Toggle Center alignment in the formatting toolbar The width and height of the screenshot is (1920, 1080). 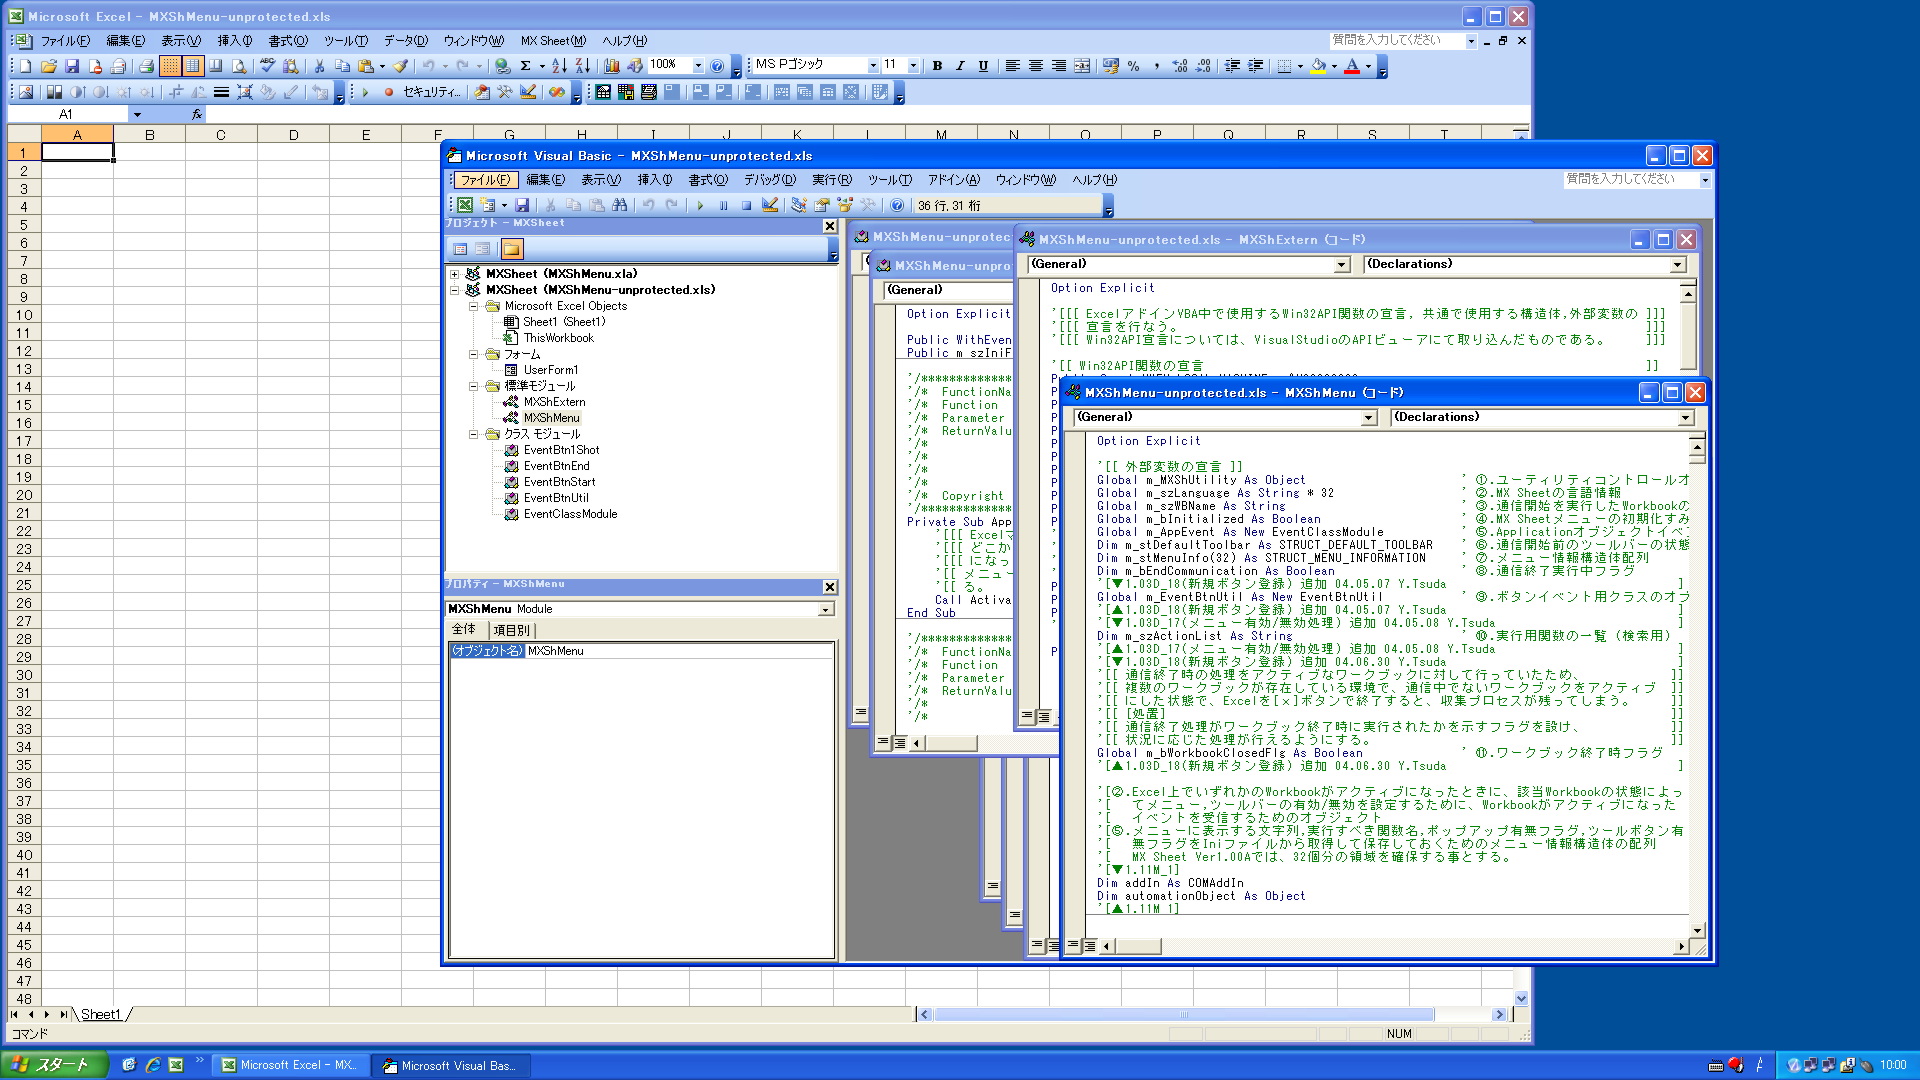click(x=1036, y=66)
